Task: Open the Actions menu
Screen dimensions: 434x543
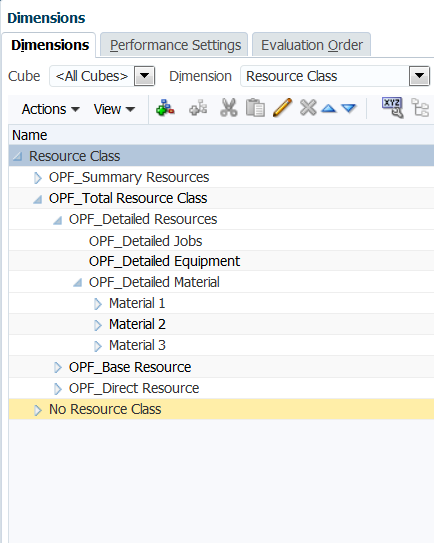Action: (51, 109)
